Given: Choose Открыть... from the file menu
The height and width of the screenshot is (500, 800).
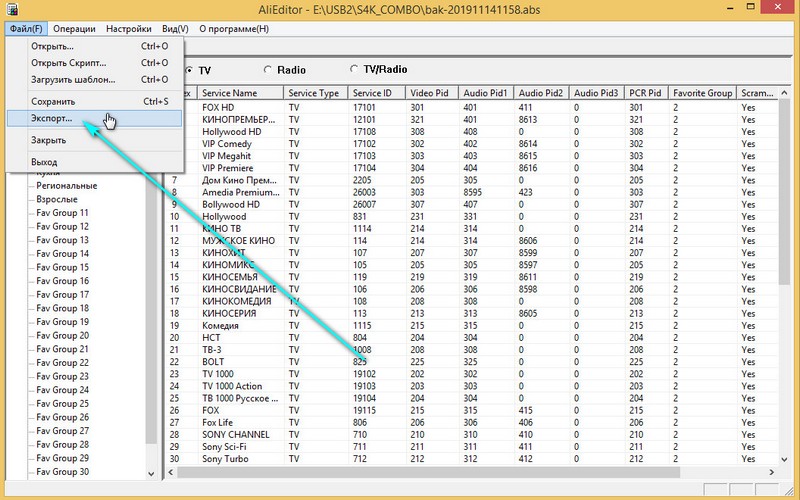Looking at the screenshot, I should pos(94,46).
